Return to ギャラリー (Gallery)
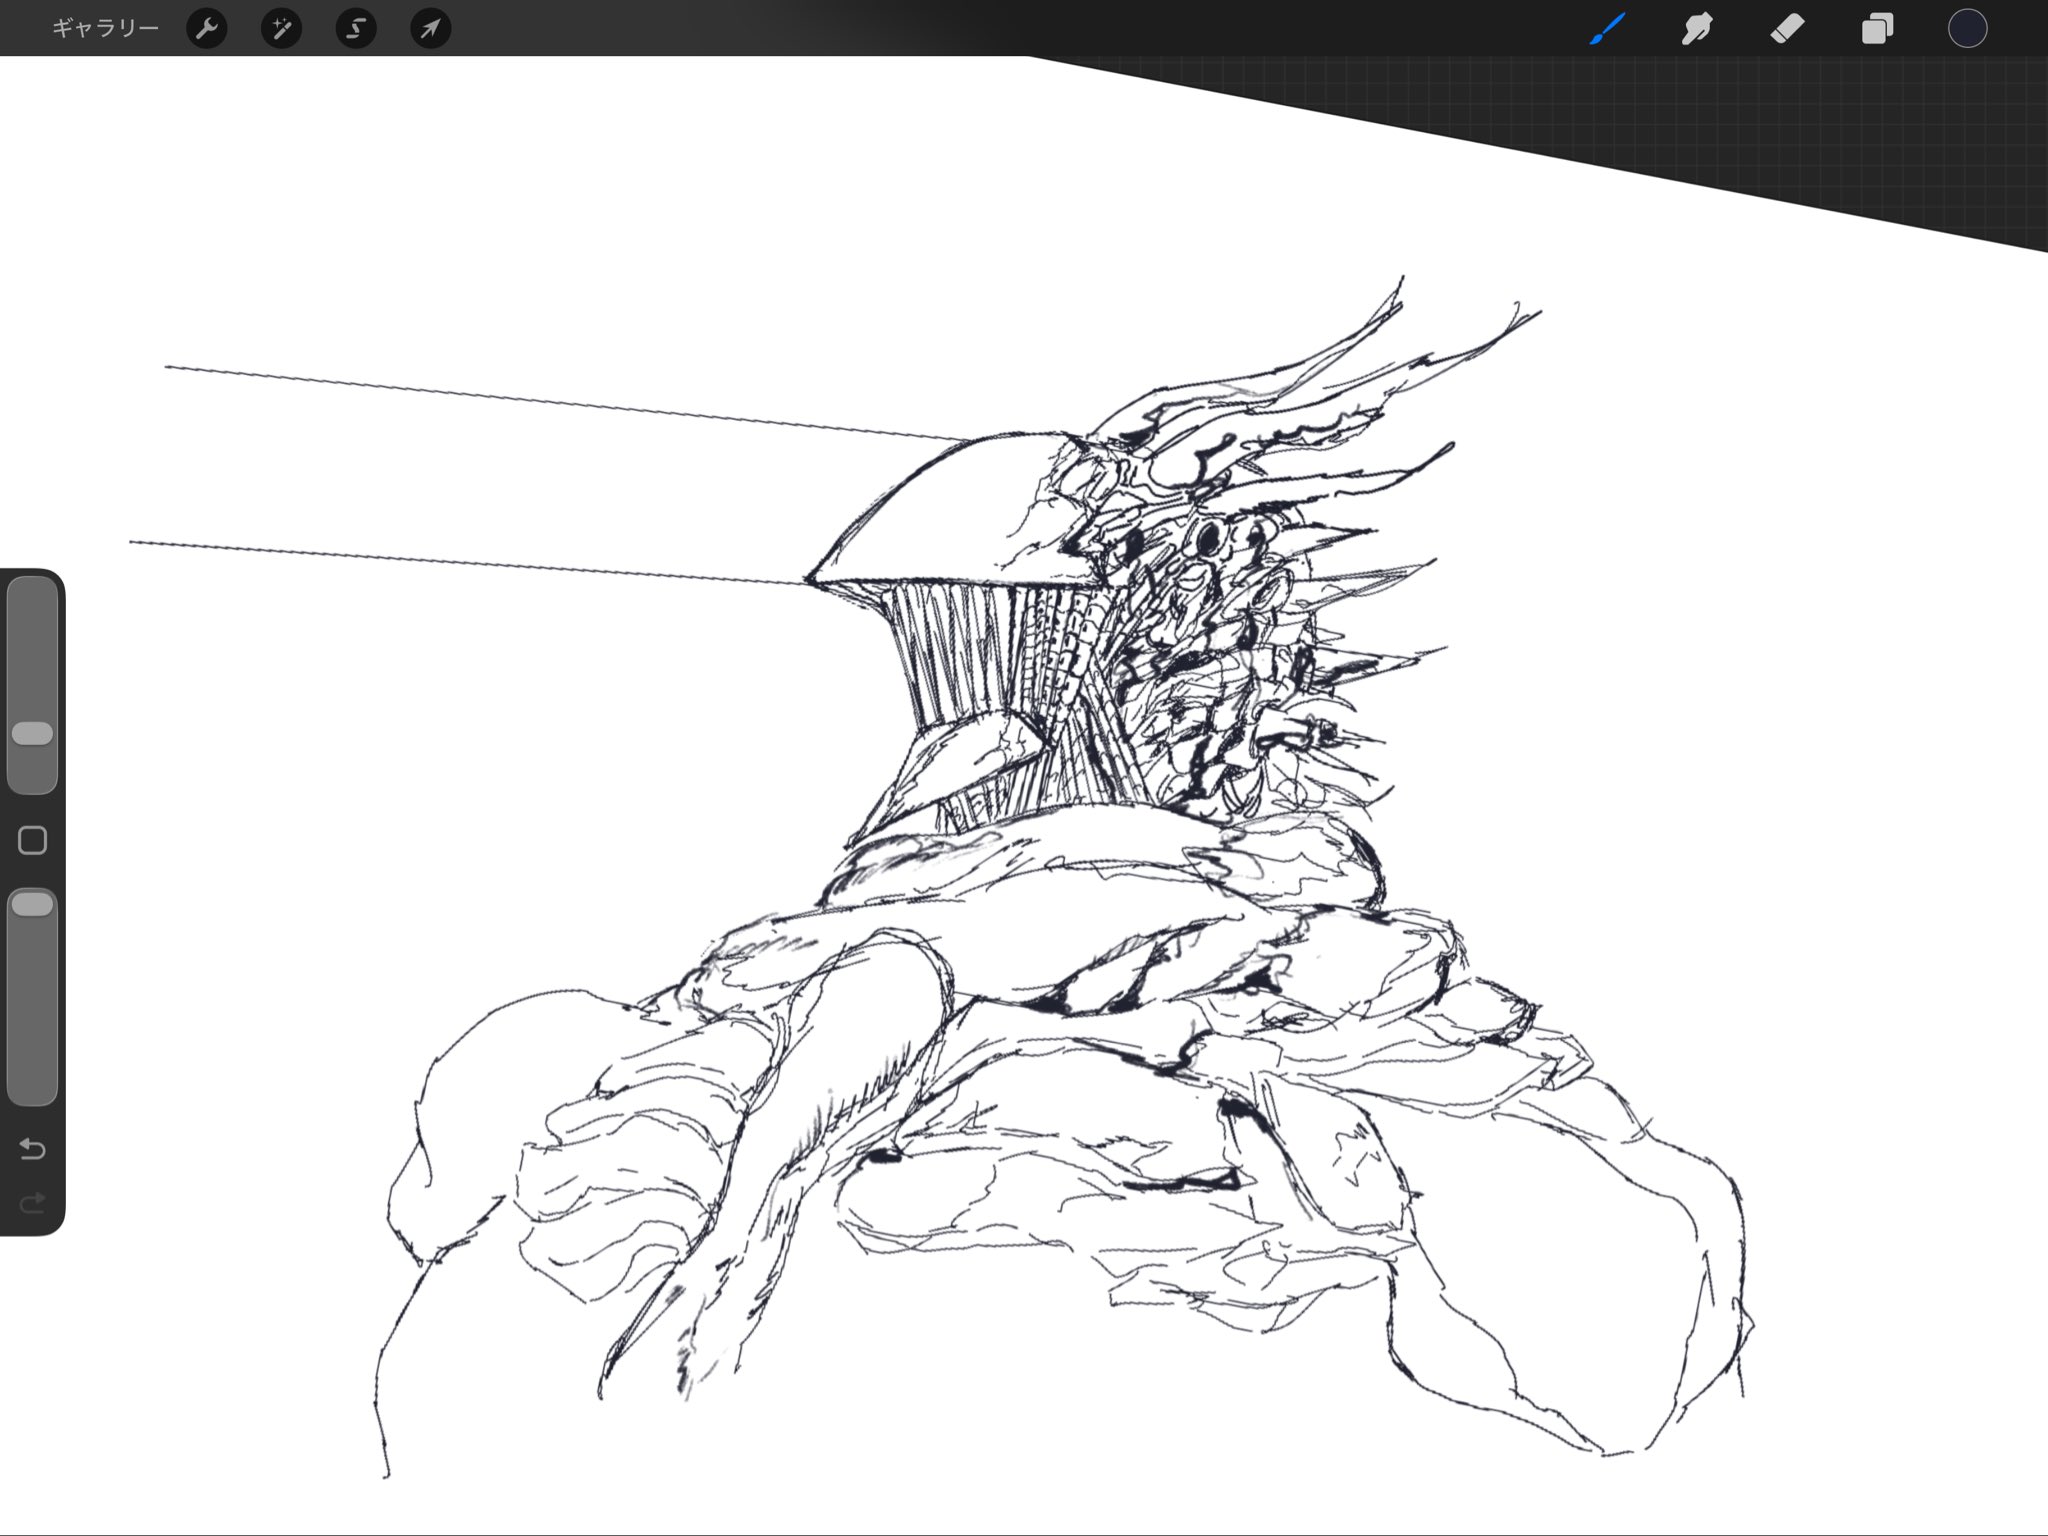 (x=105, y=29)
